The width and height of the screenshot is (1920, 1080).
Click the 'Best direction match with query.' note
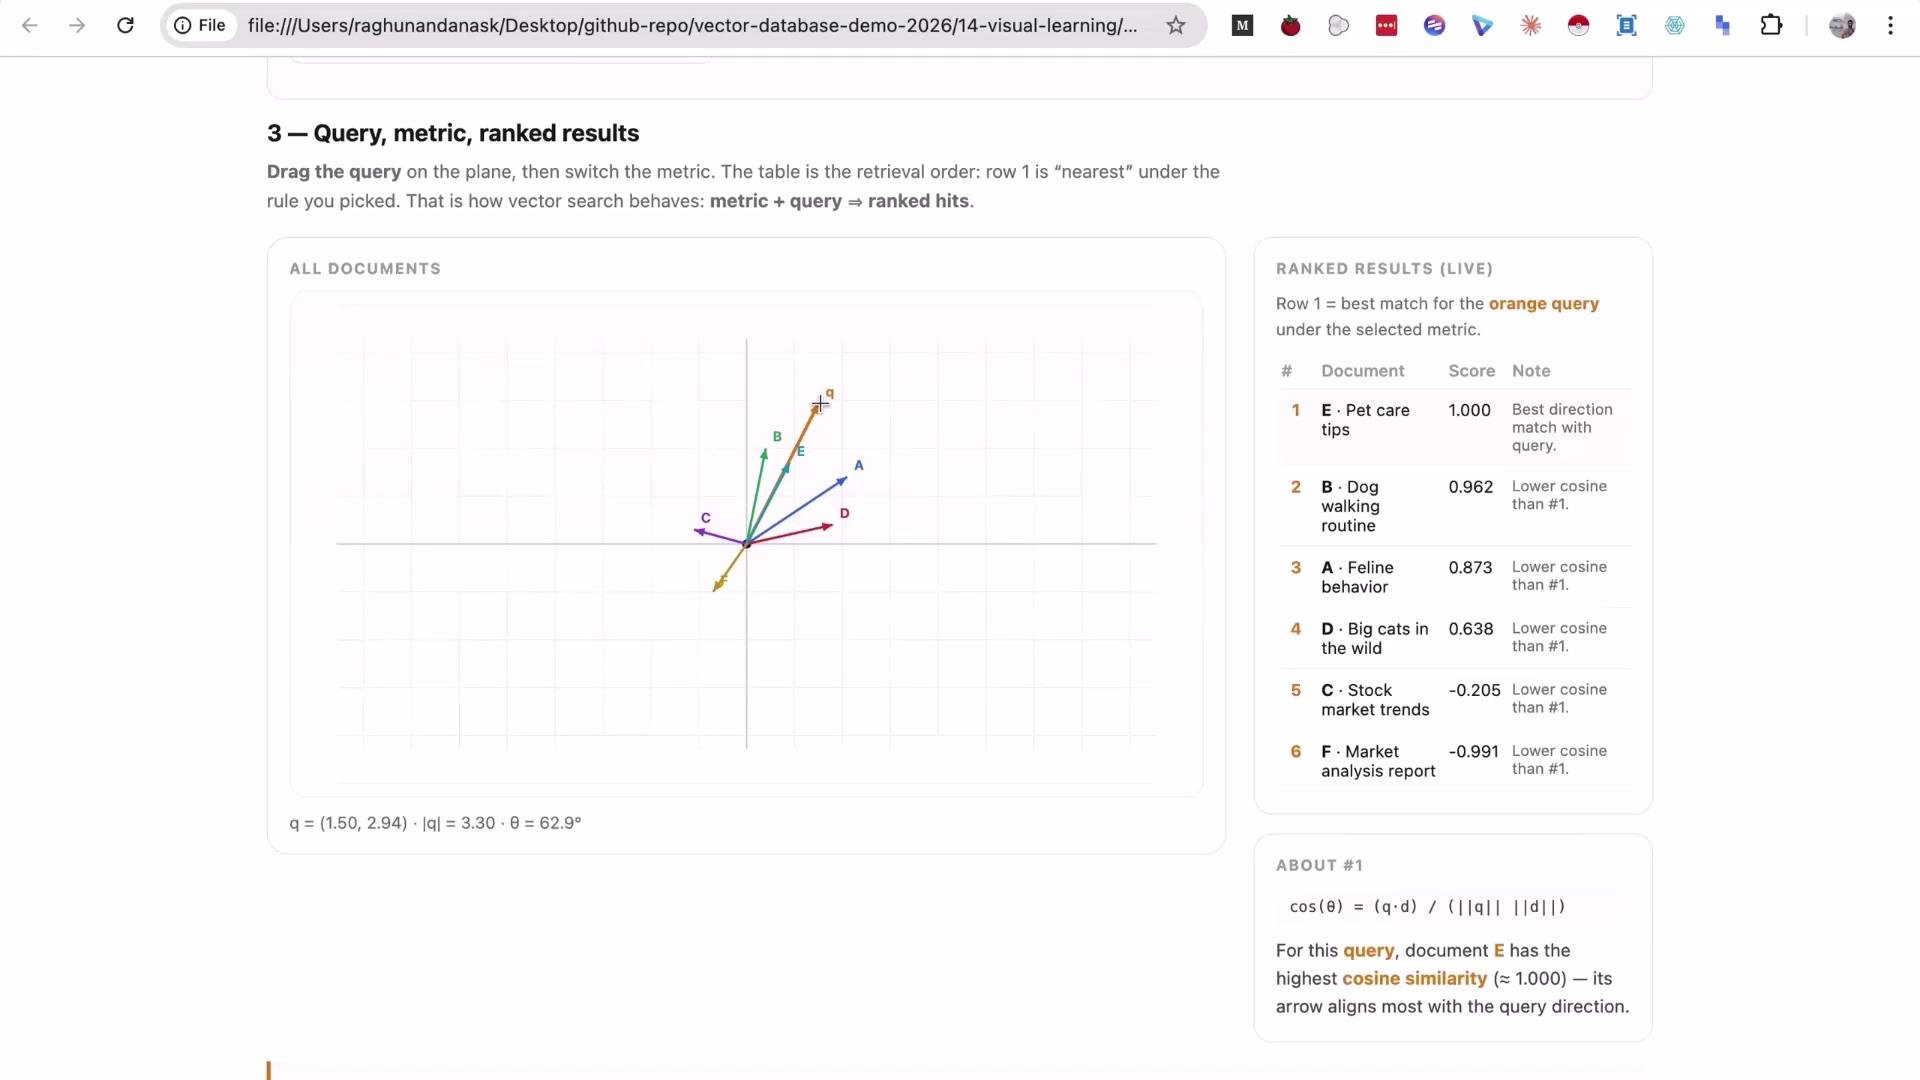(x=1562, y=428)
